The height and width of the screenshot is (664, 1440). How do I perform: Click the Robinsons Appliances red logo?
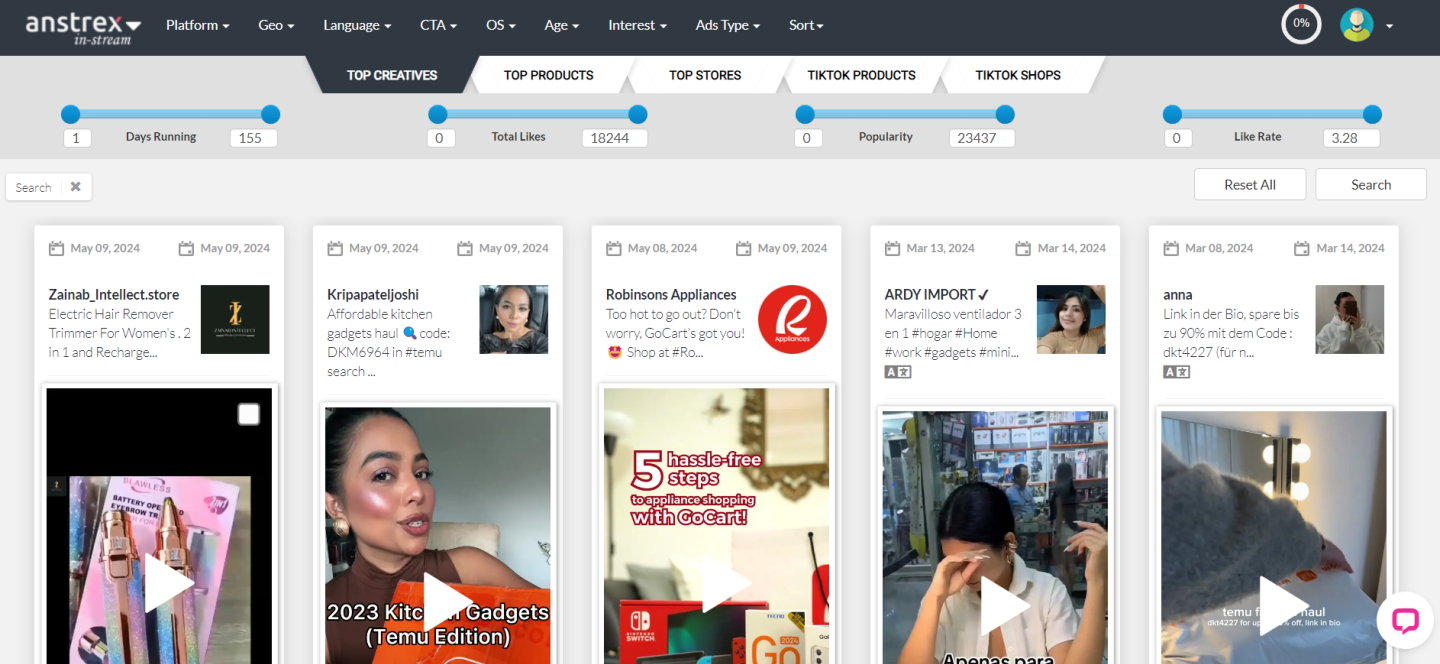[792, 320]
